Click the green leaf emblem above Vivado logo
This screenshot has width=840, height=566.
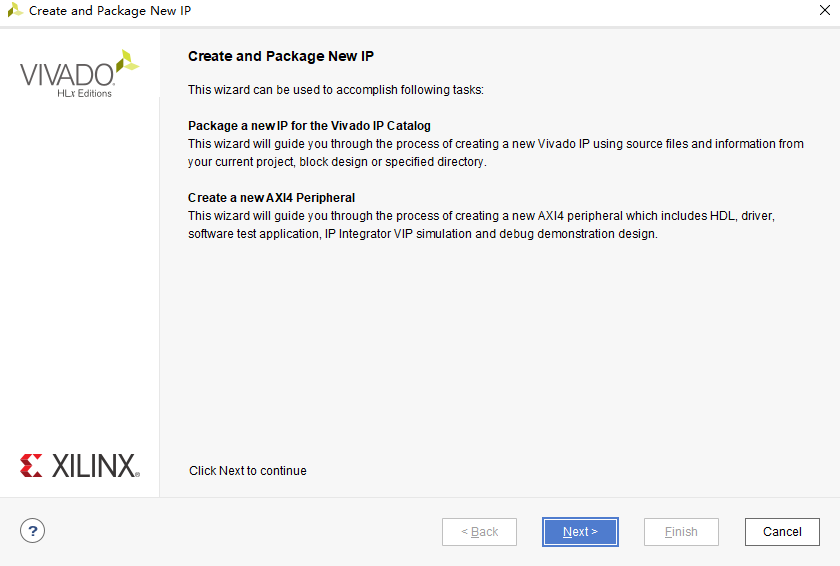128,61
